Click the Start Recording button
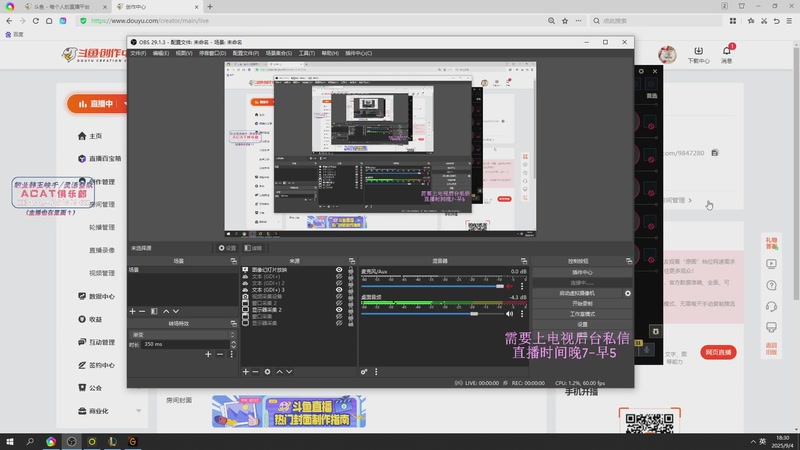This screenshot has width=800, height=450. click(x=582, y=304)
